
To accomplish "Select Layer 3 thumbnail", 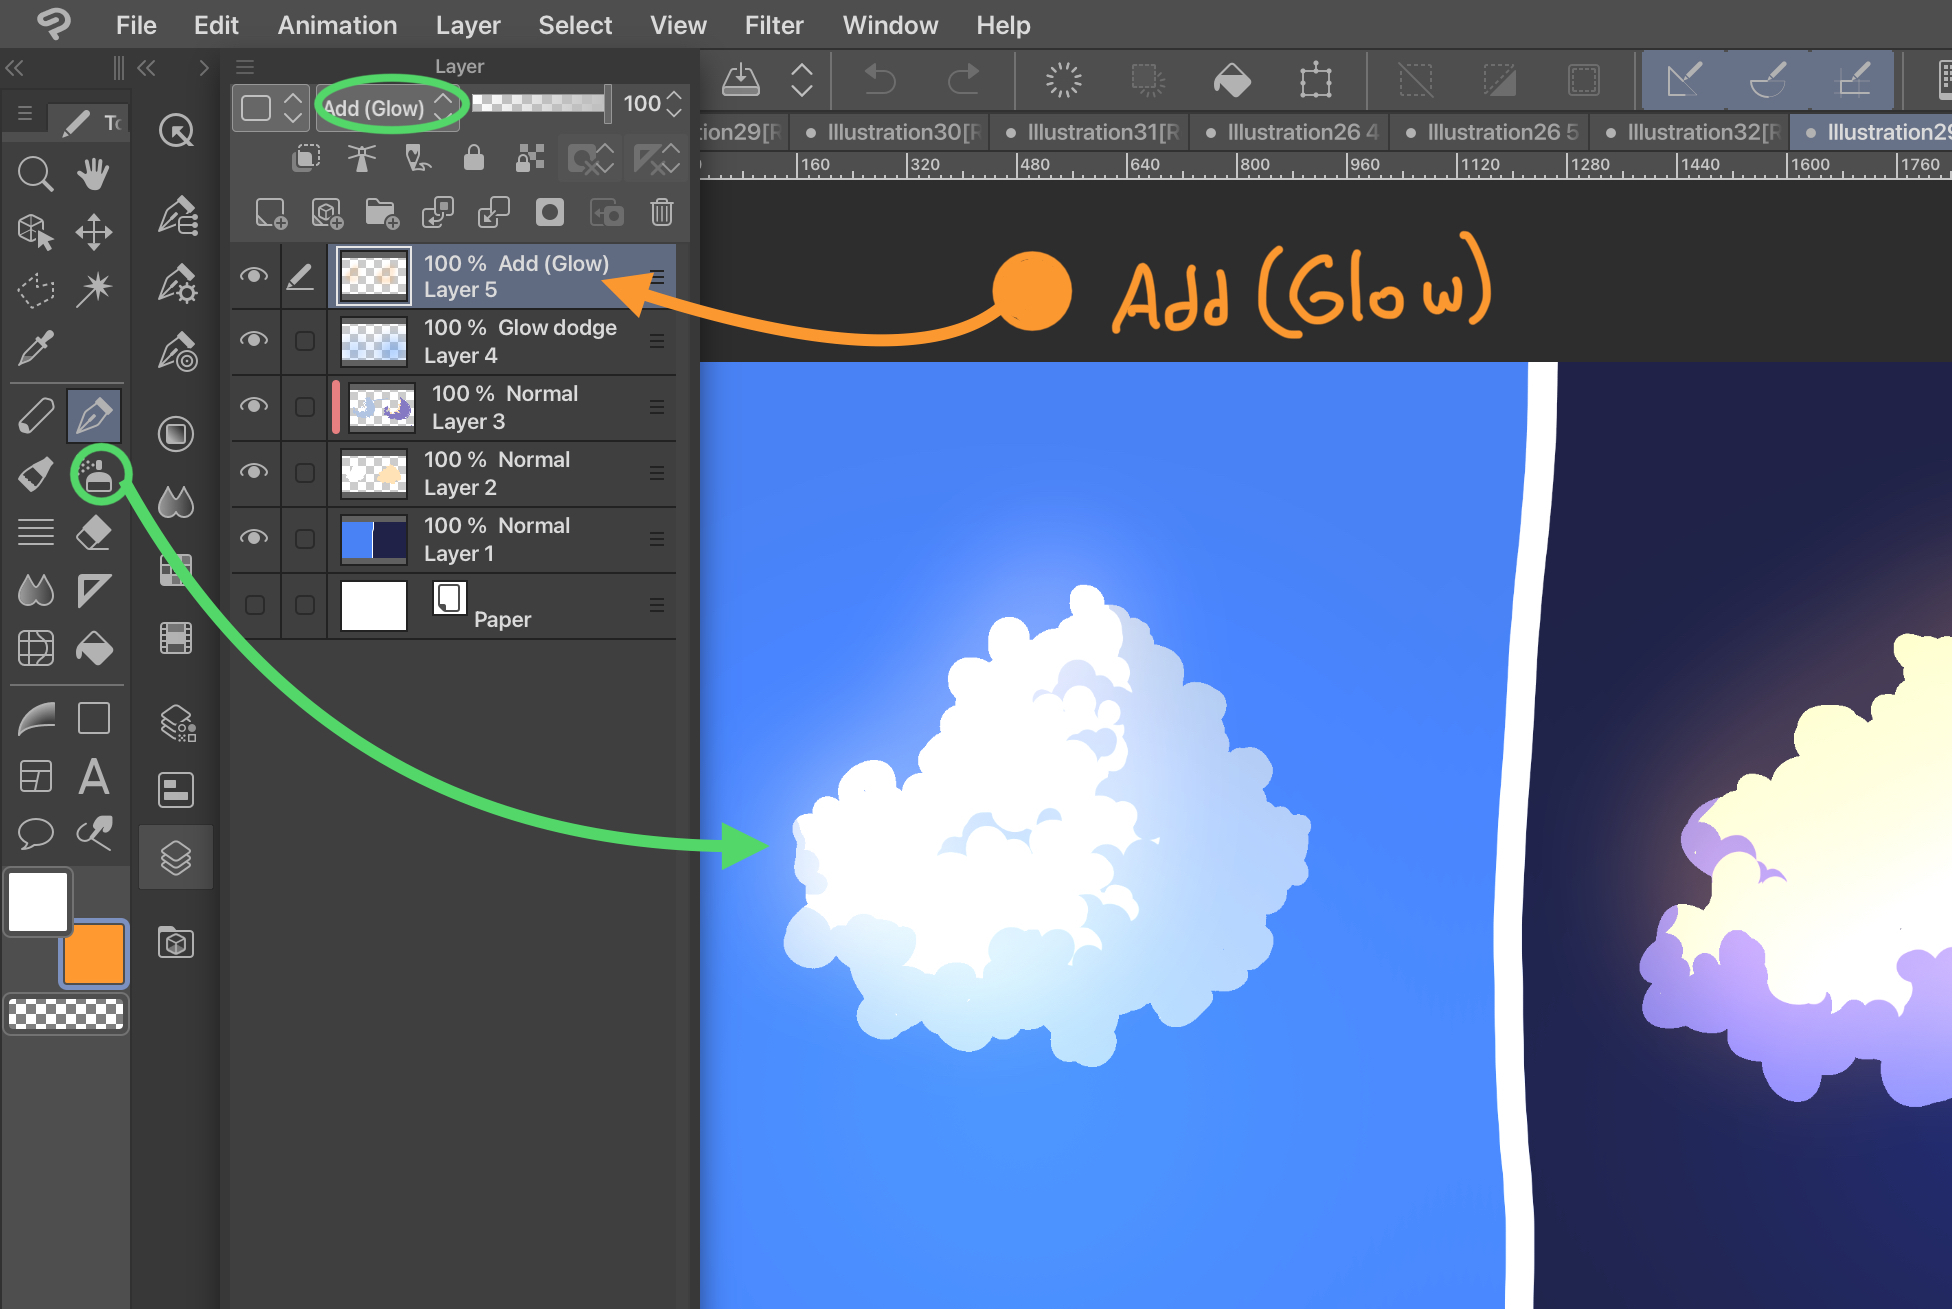I will [381, 407].
